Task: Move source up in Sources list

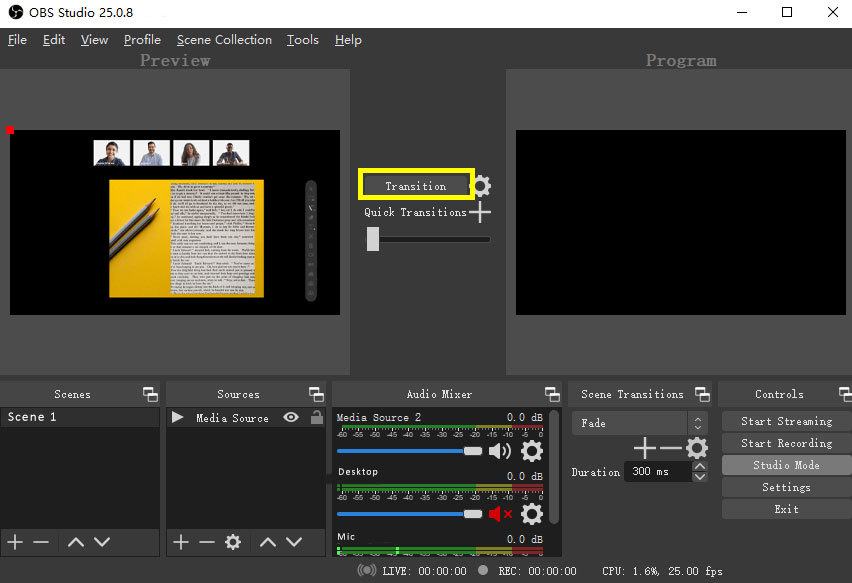Action: pos(268,542)
